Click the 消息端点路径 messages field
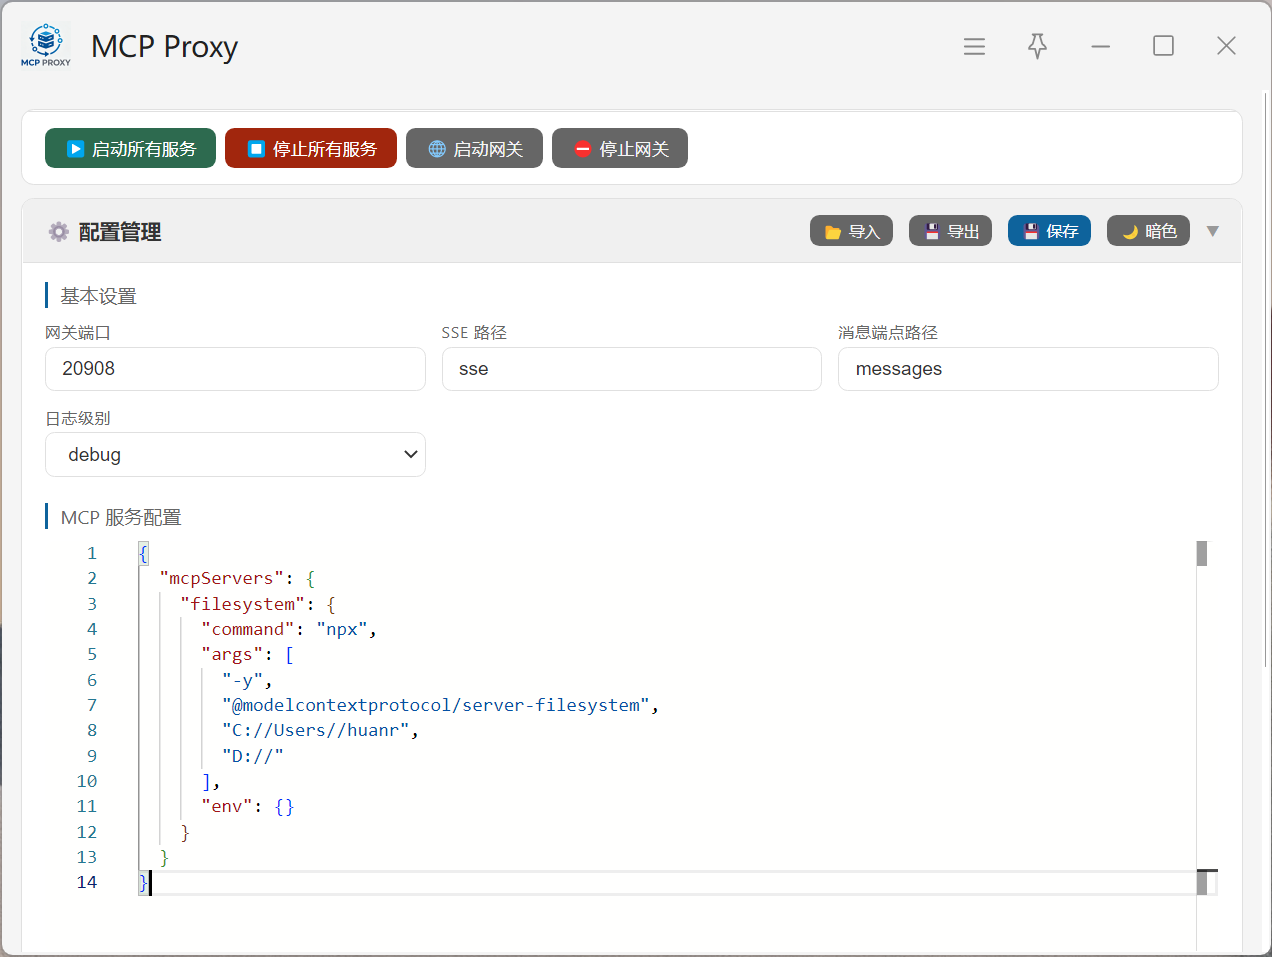The height and width of the screenshot is (957, 1272). click(x=1028, y=369)
